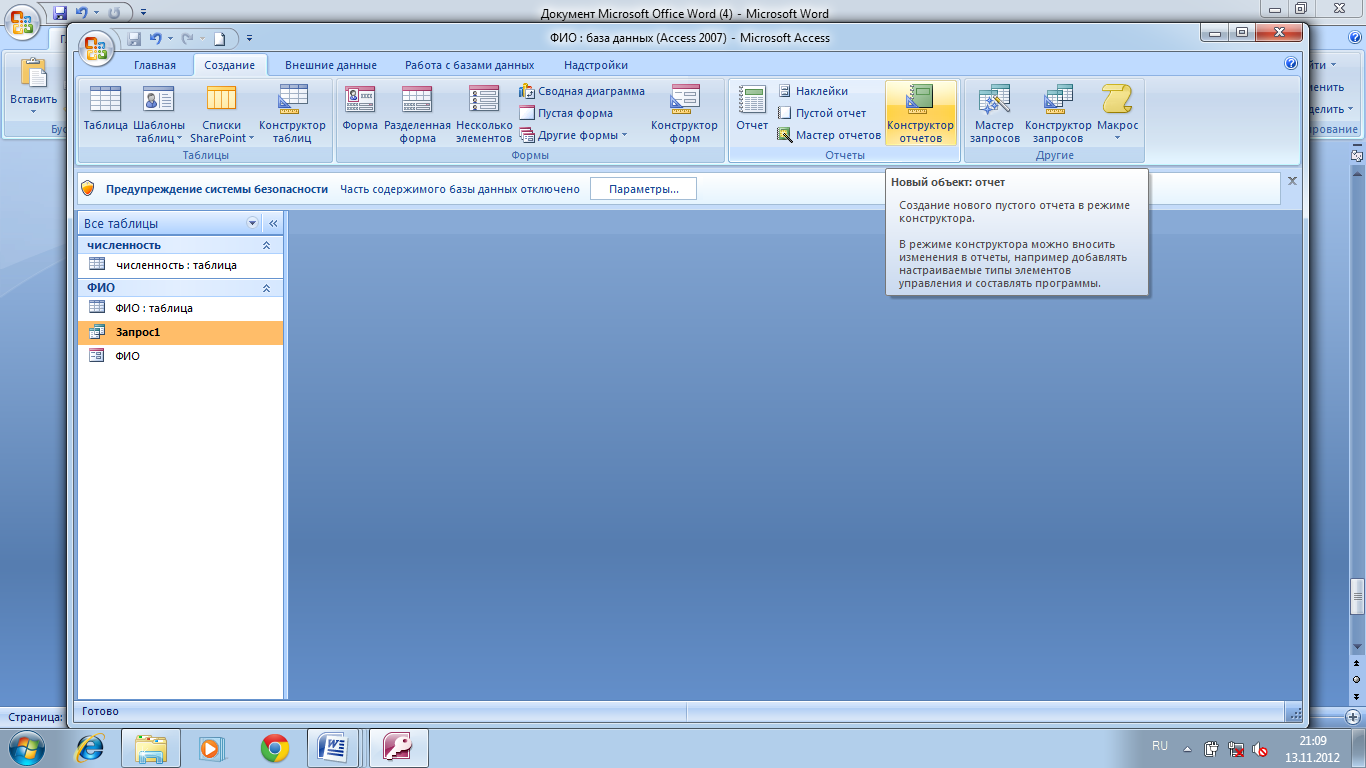Open the Все таблицы navigation dropdown
1366x768 pixels.
252,223
